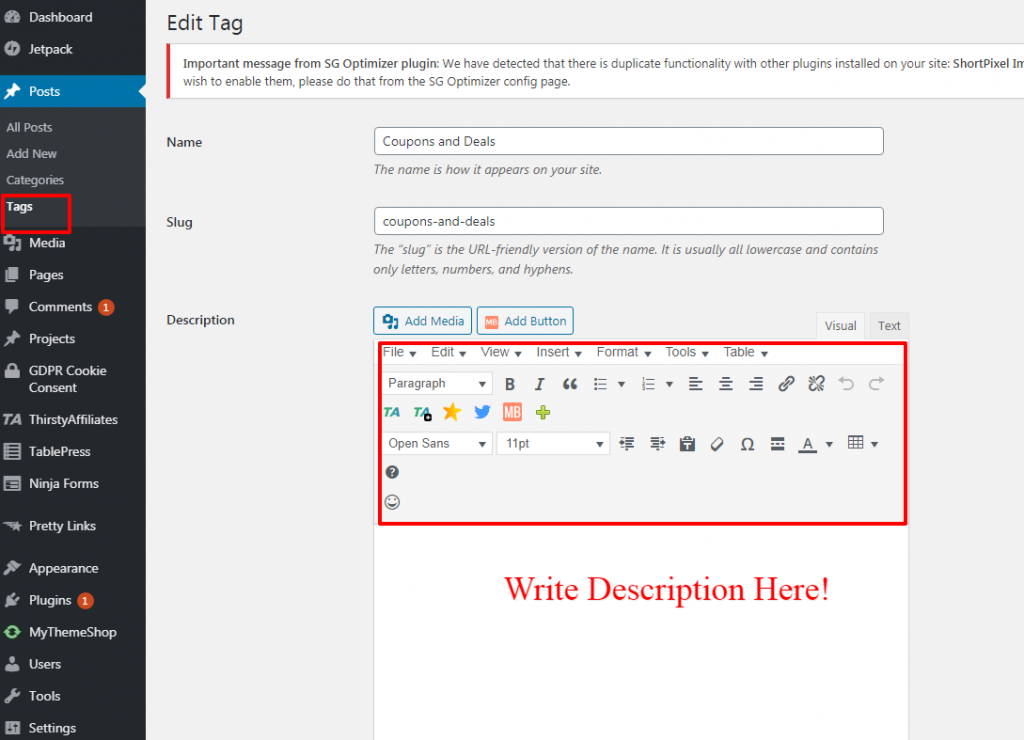This screenshot has width=1024, height=740.
Task: Undo the last editor change
Action: (x=847, y=384)
